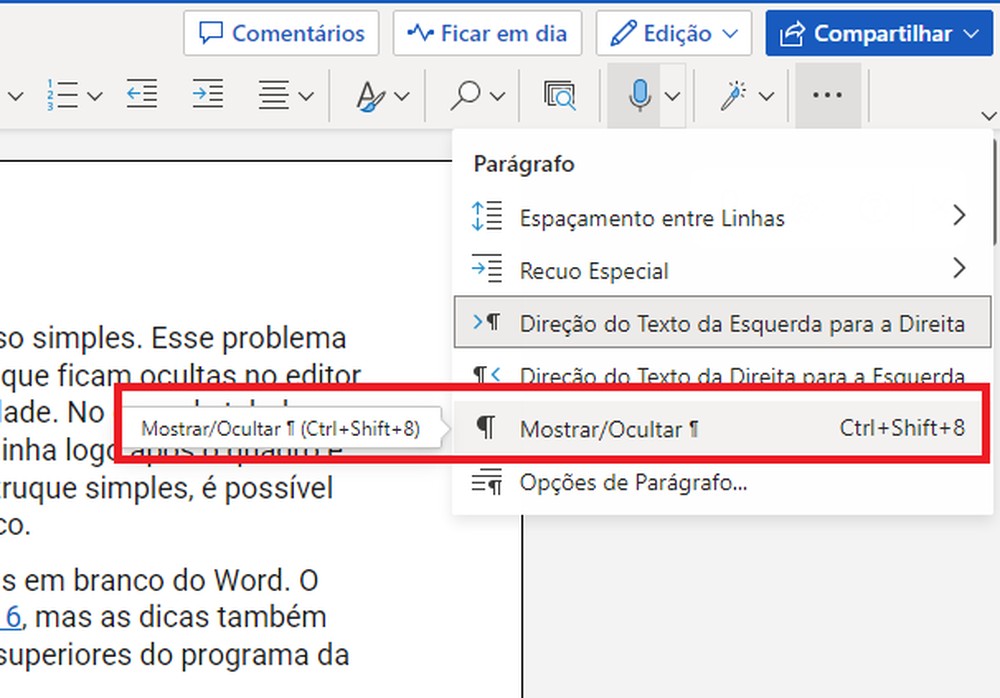Click the Comentários button
Screen dimensions: 1000x698
(281, 33)
